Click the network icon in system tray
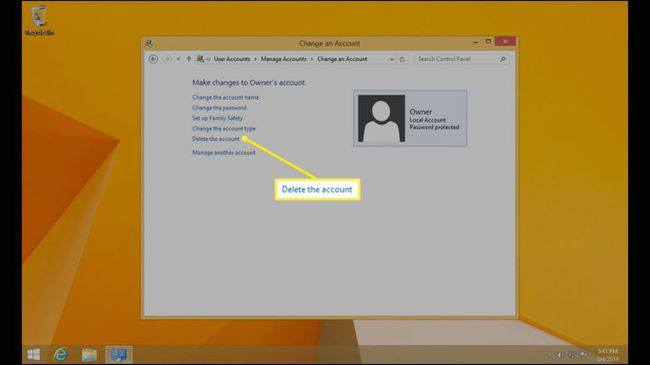650x365 pixels. click(x=572, y=355)
